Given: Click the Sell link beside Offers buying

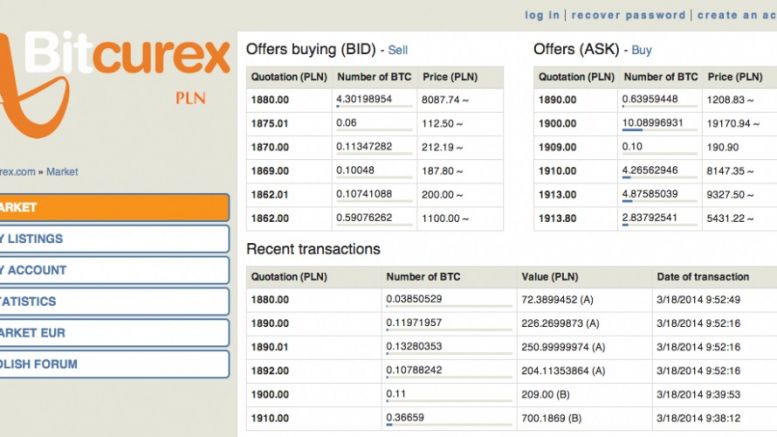Looking at the screenshot, I should coord(398,50).
